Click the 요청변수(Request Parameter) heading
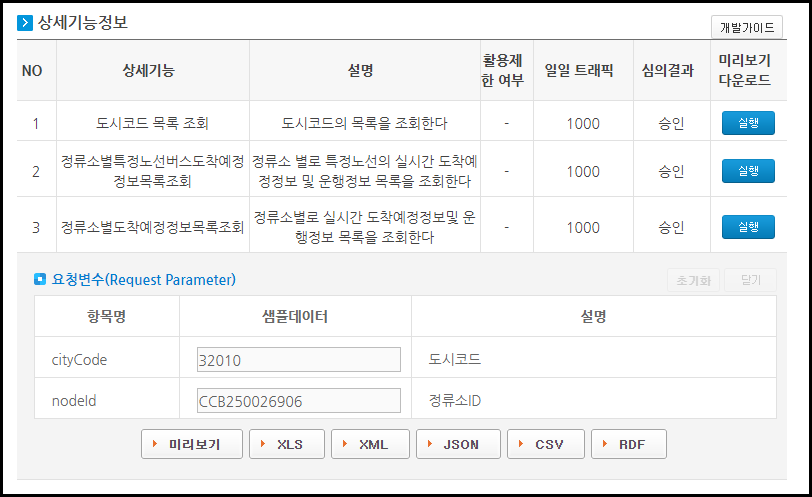This screenshot has height=497, width=812. 143,280
